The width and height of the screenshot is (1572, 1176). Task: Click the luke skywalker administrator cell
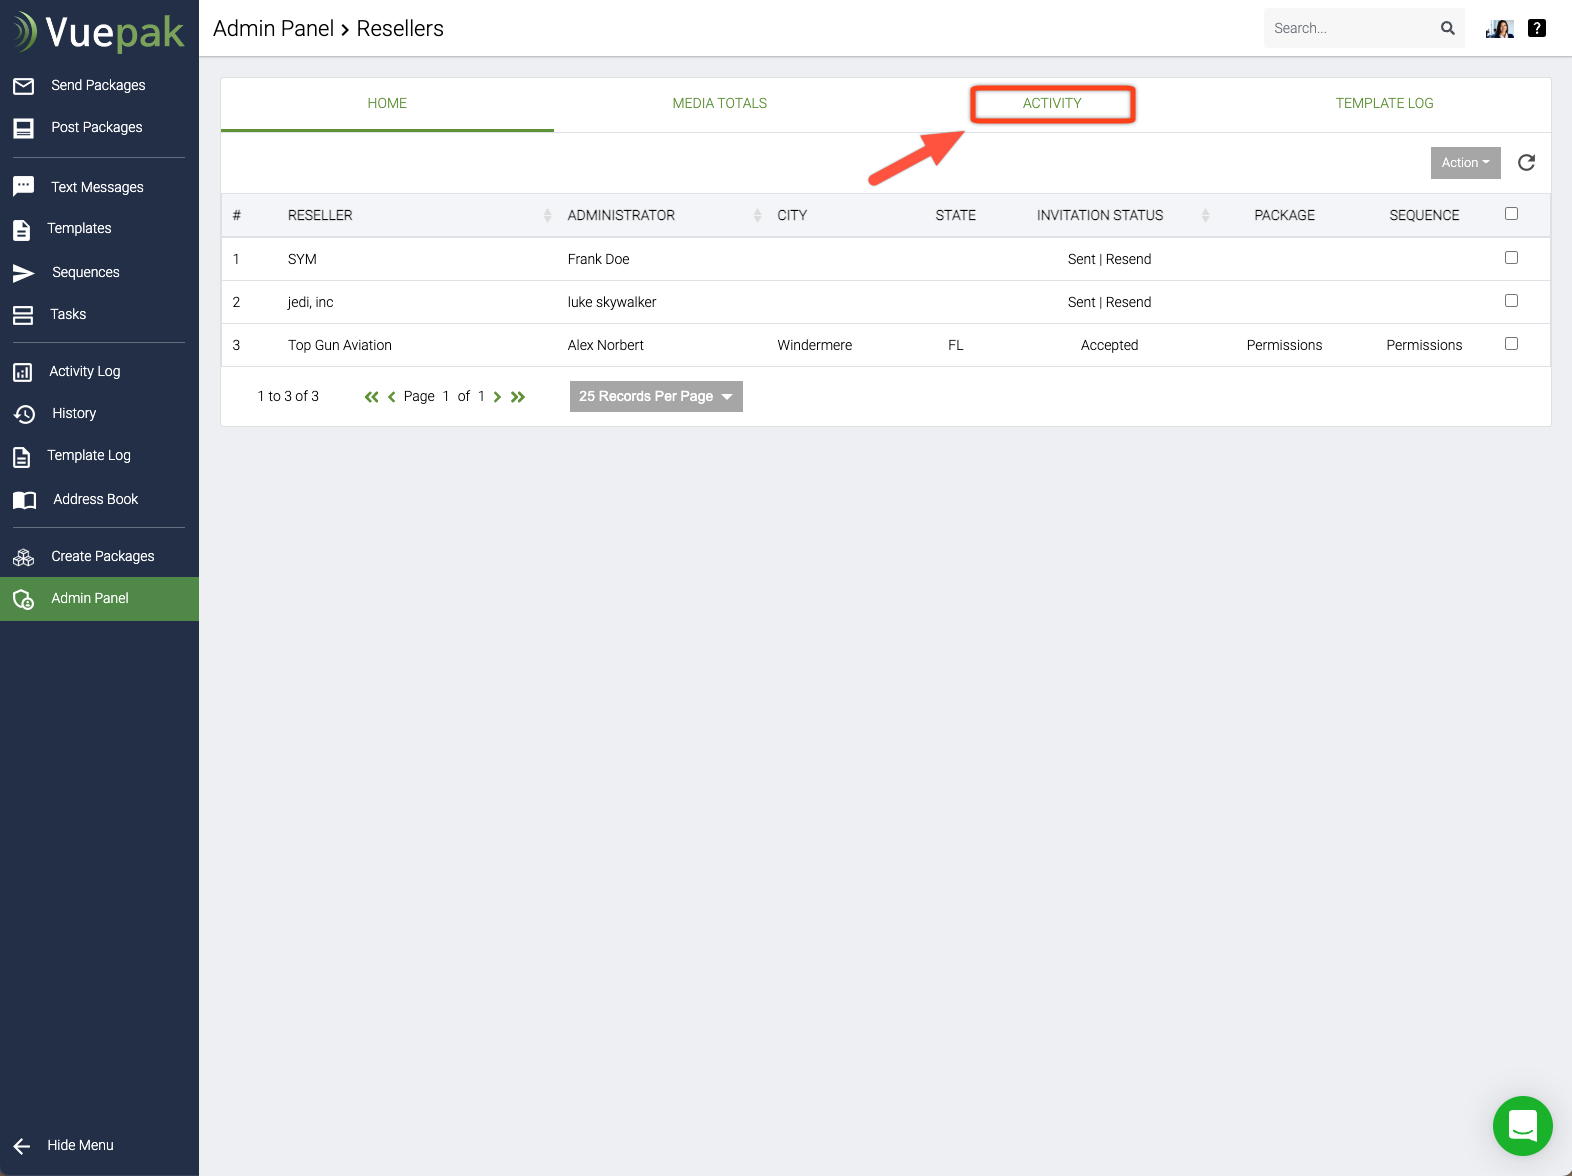612,303
